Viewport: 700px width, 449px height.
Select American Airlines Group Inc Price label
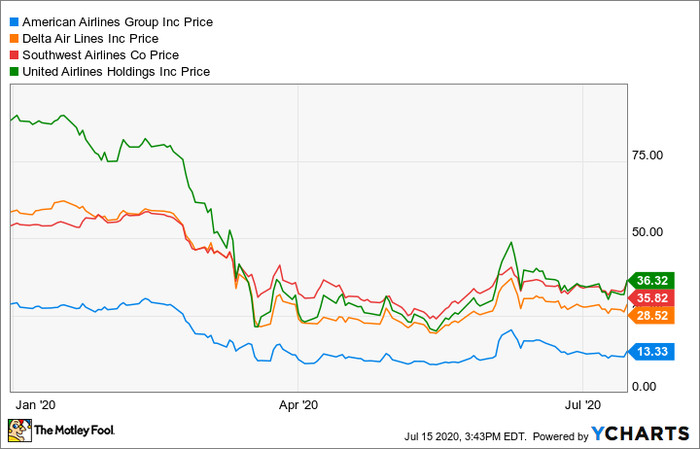pyautogui.click(x=119, y=21)
